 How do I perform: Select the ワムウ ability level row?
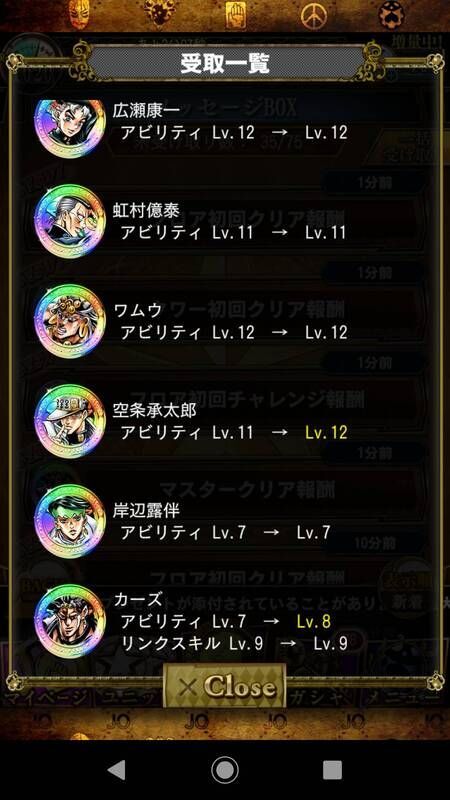click(234, 333)
